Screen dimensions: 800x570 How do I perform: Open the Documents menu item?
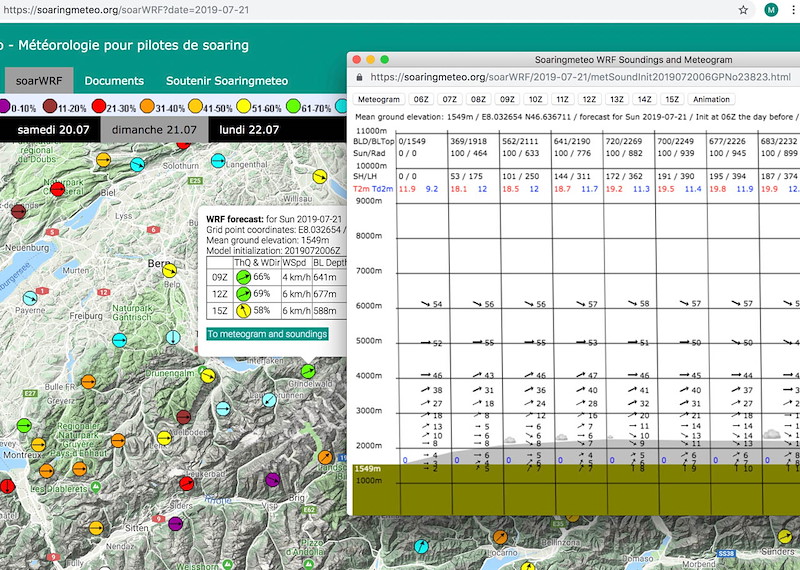[114, 81]
